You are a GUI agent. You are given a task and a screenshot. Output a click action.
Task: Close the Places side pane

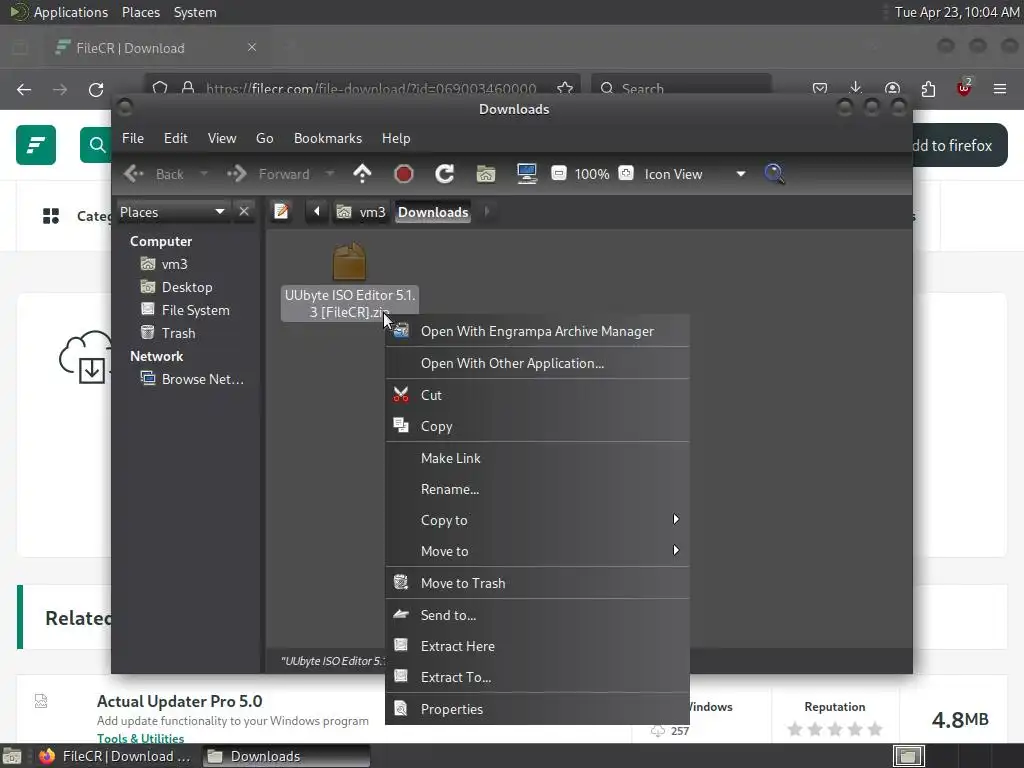tap(244, 212)
